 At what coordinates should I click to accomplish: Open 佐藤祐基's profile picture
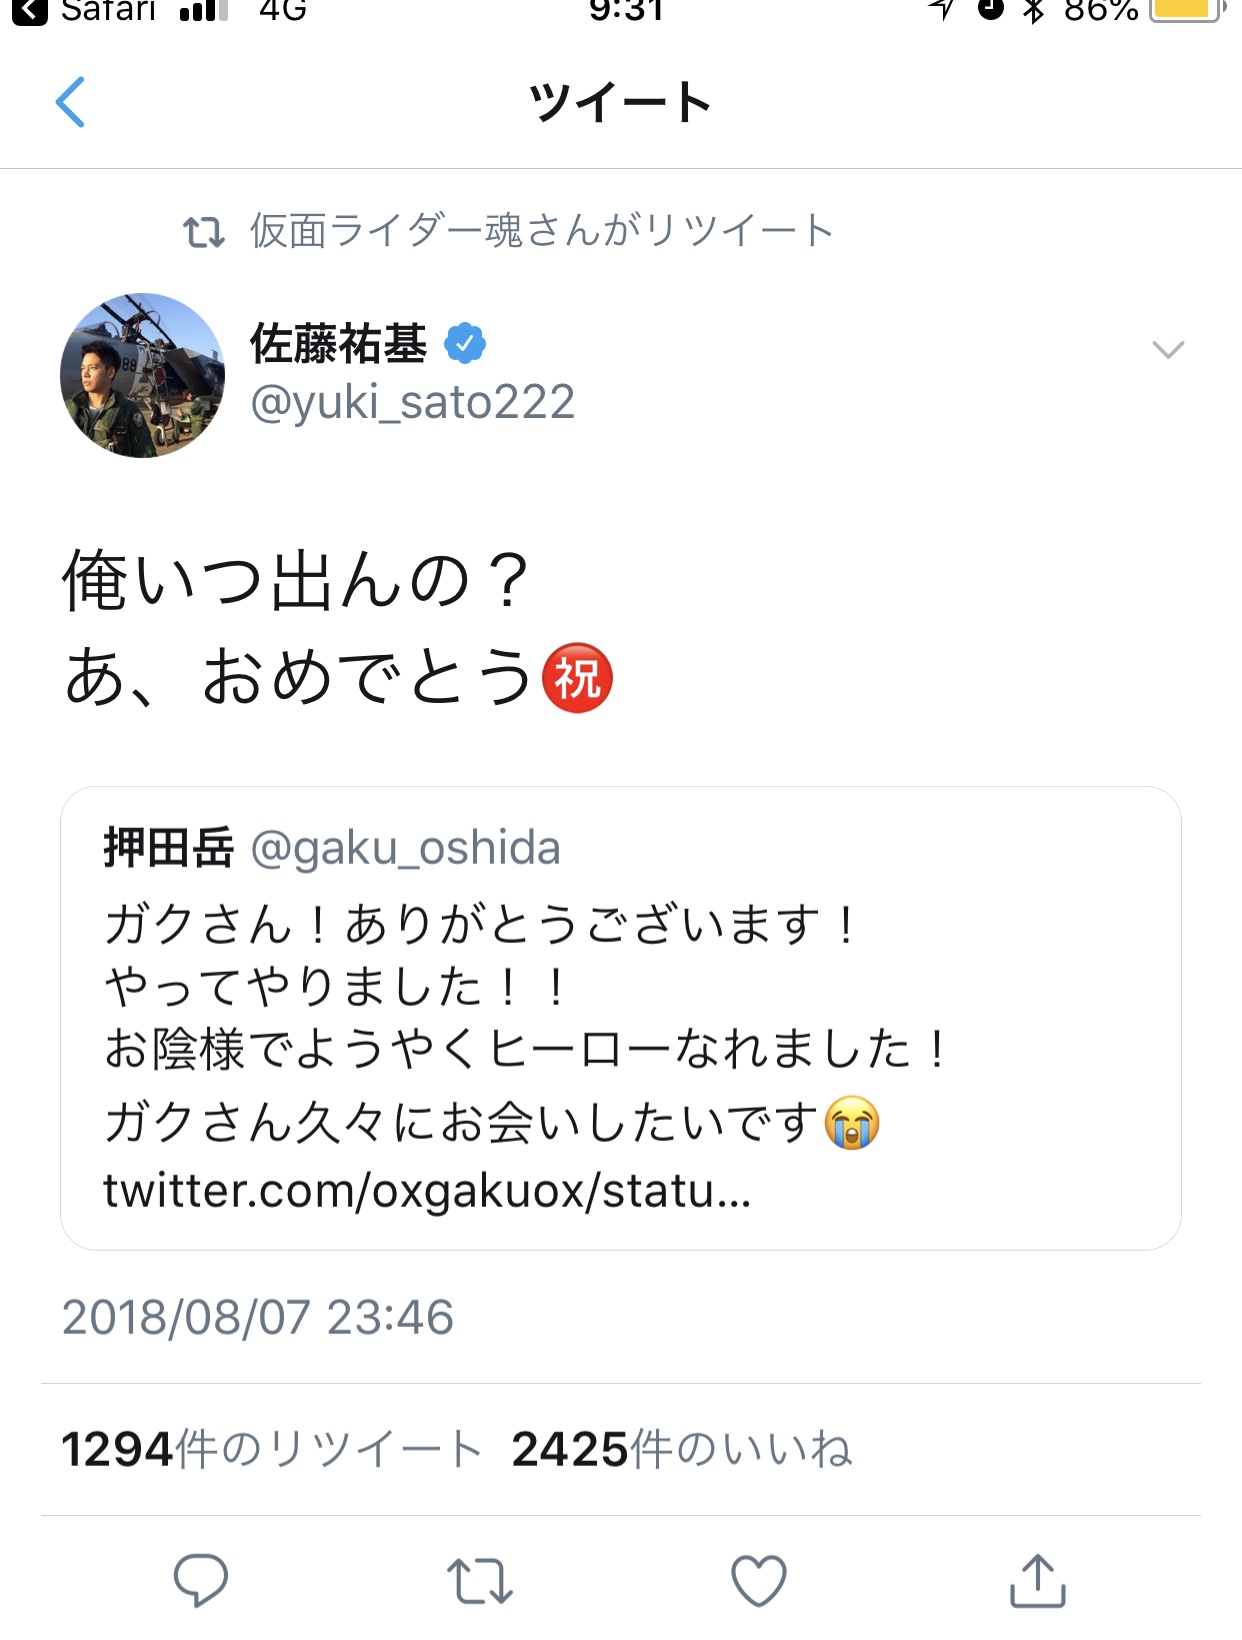[x=142, y=375]
